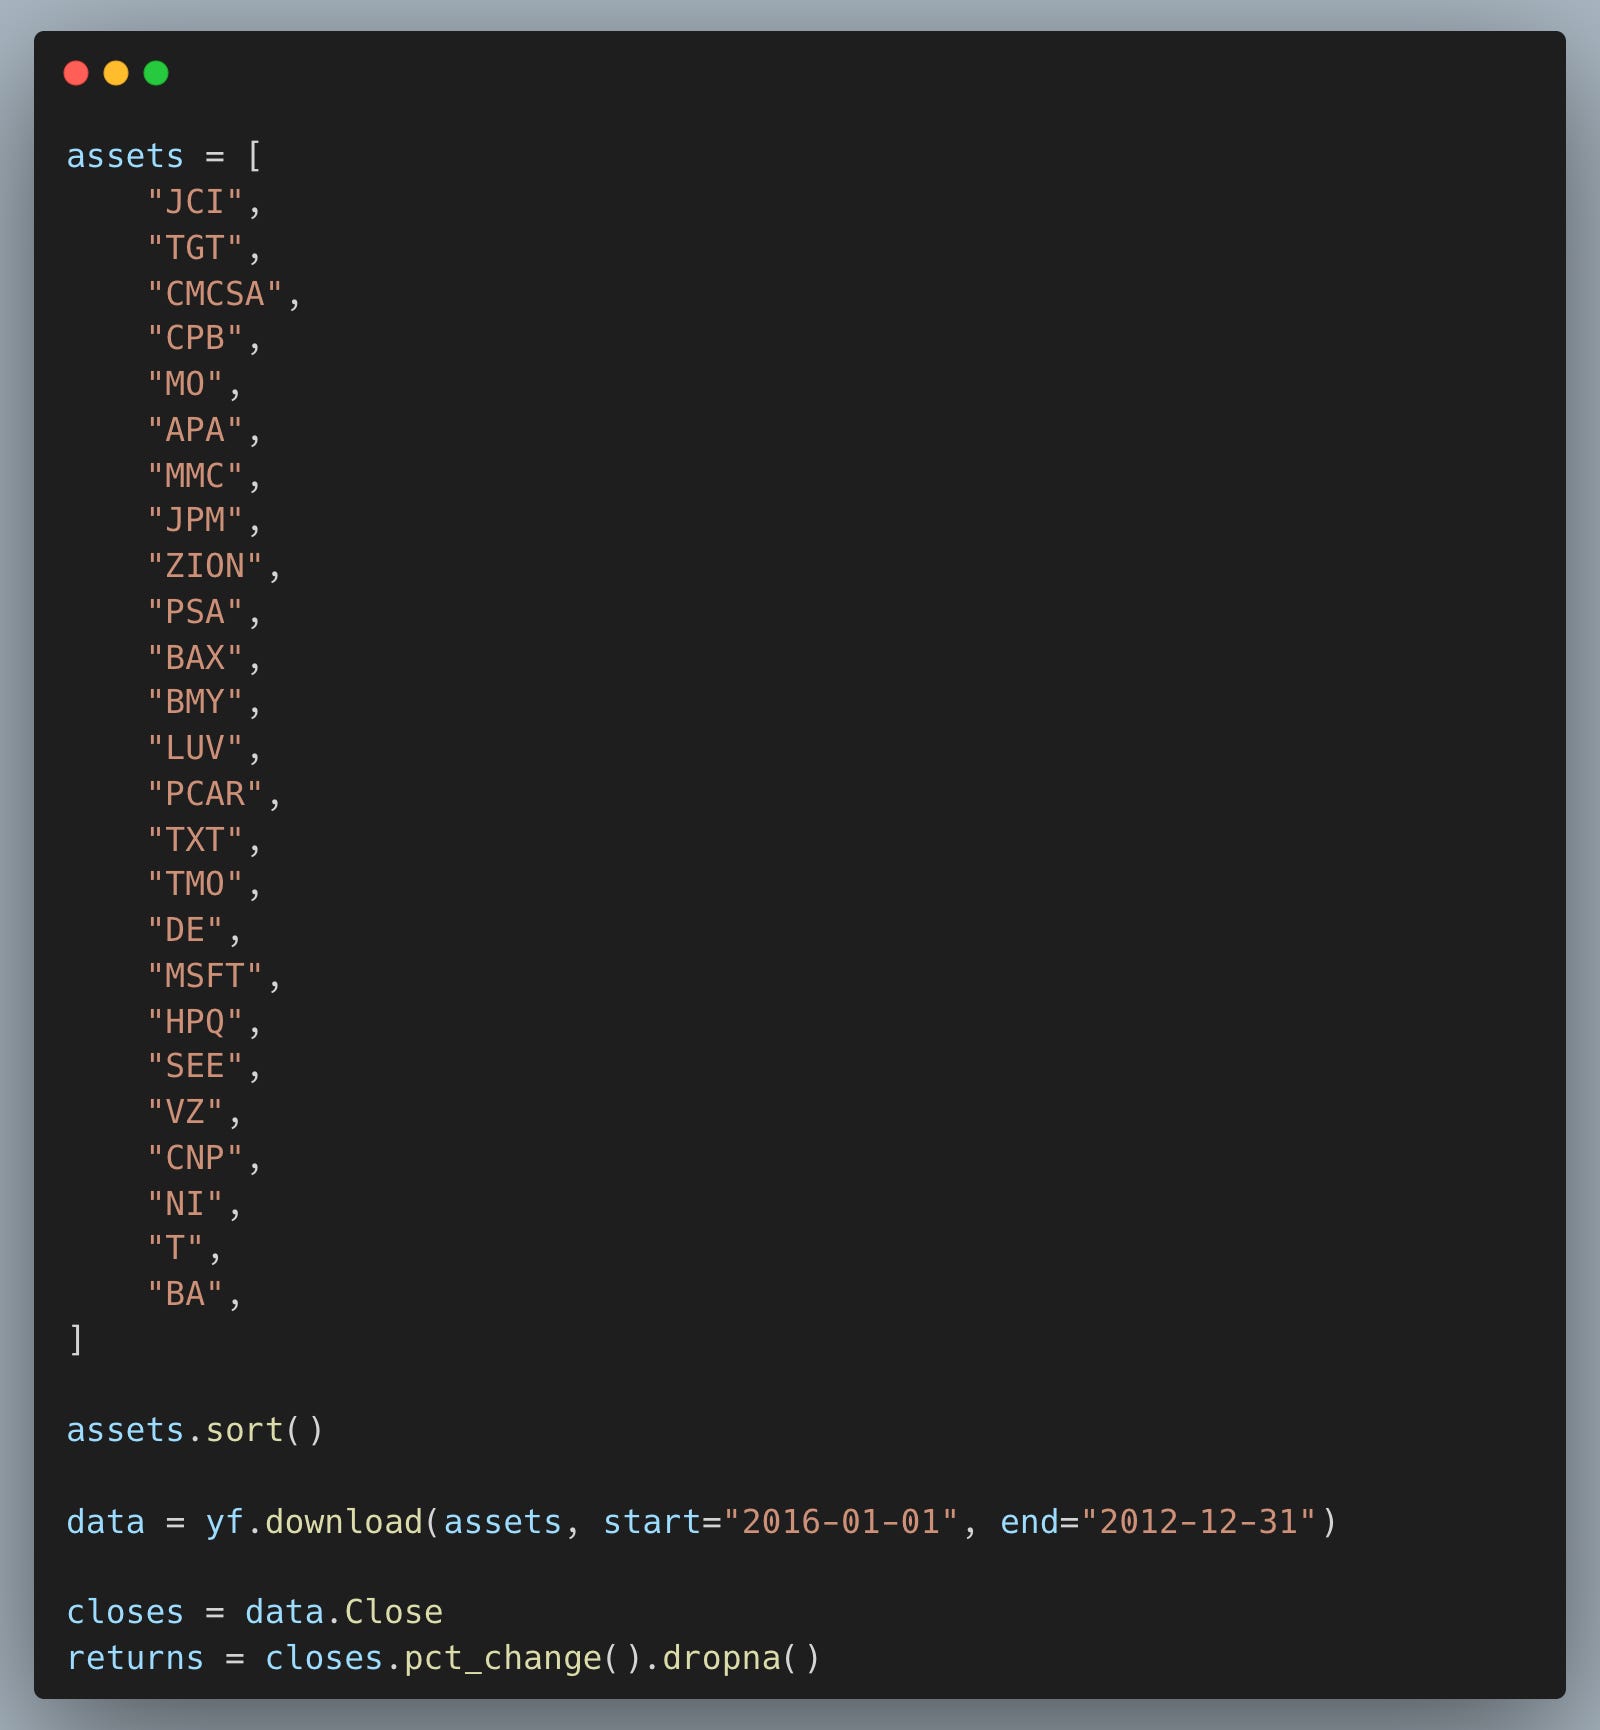Click the pct_change() method call
Viewport: 1600px width, 1730px height.
coord(523,1658)
